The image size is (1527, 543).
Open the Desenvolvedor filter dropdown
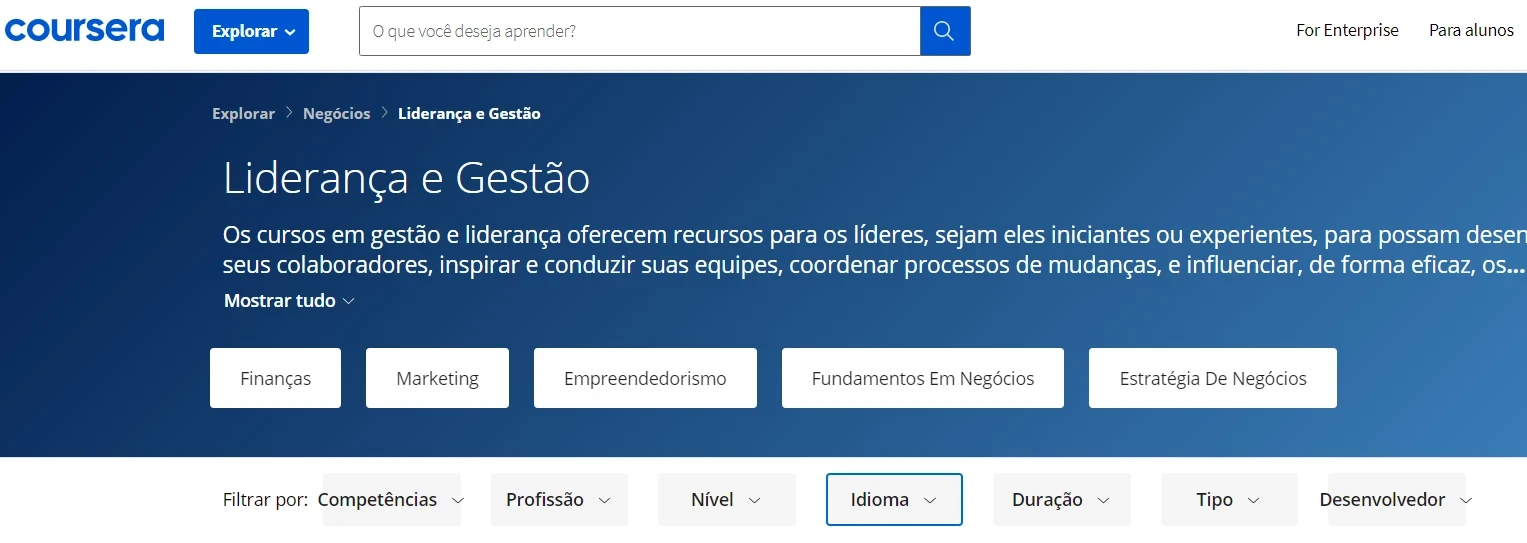(1396, 500)
